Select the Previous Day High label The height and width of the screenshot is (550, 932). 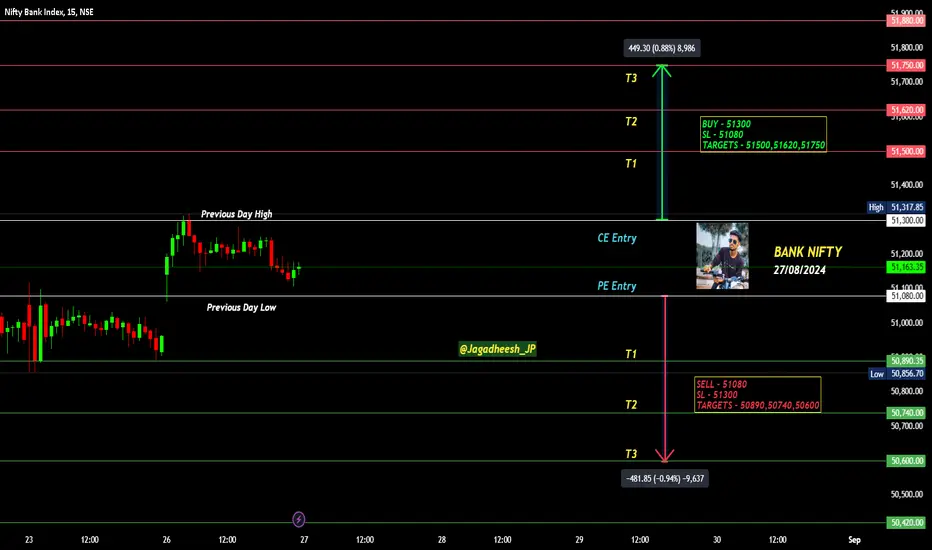coord(237,214)
